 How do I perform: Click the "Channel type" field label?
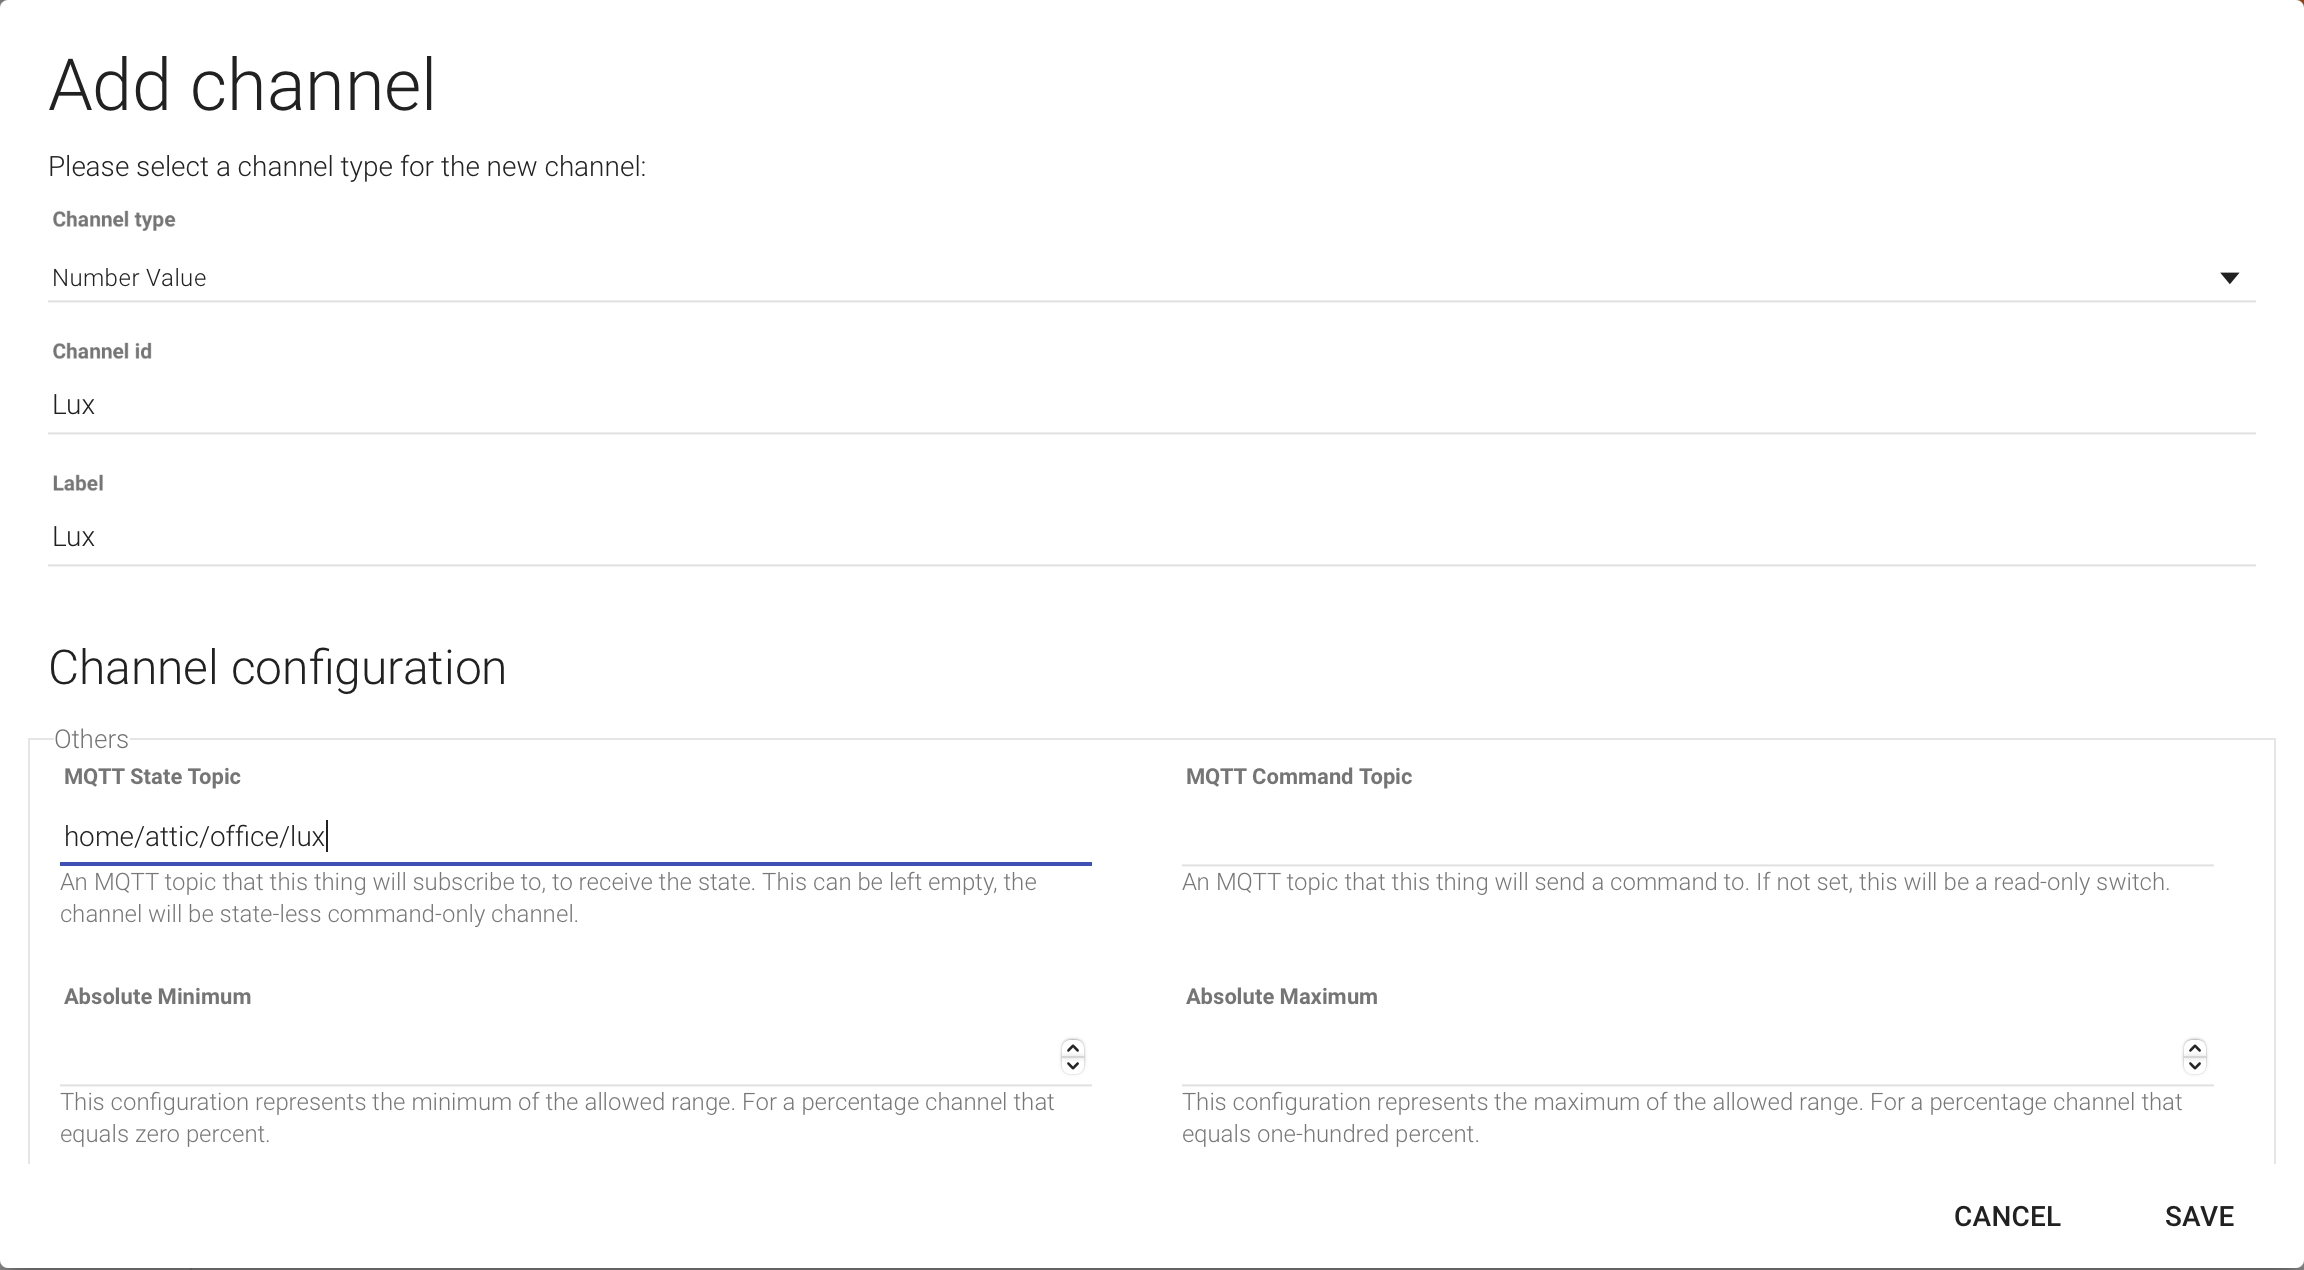coord(113,220)
